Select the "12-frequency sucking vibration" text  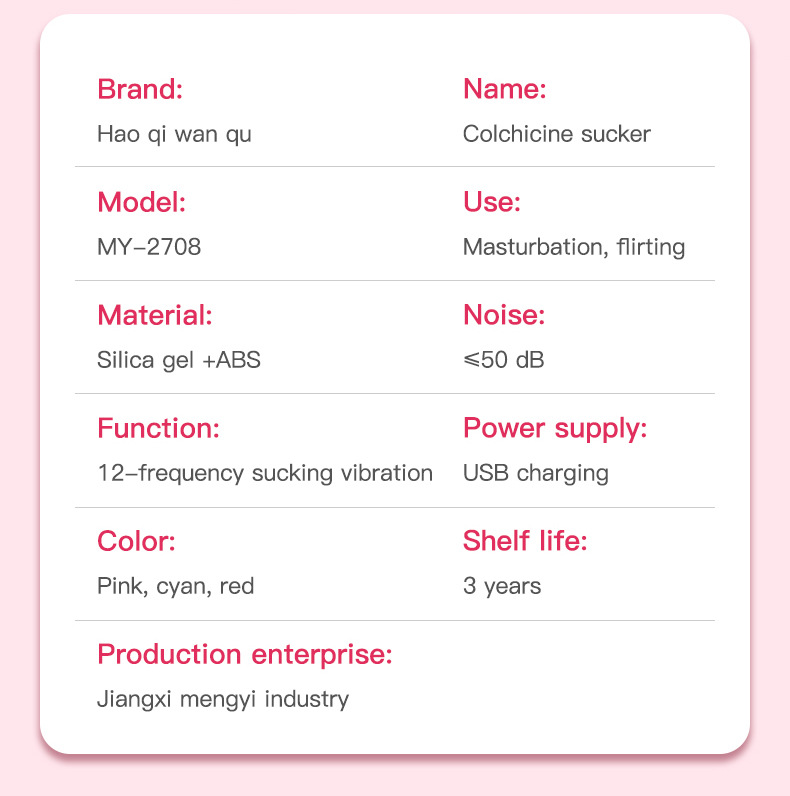pyautogui.click(x=265, y=473)
